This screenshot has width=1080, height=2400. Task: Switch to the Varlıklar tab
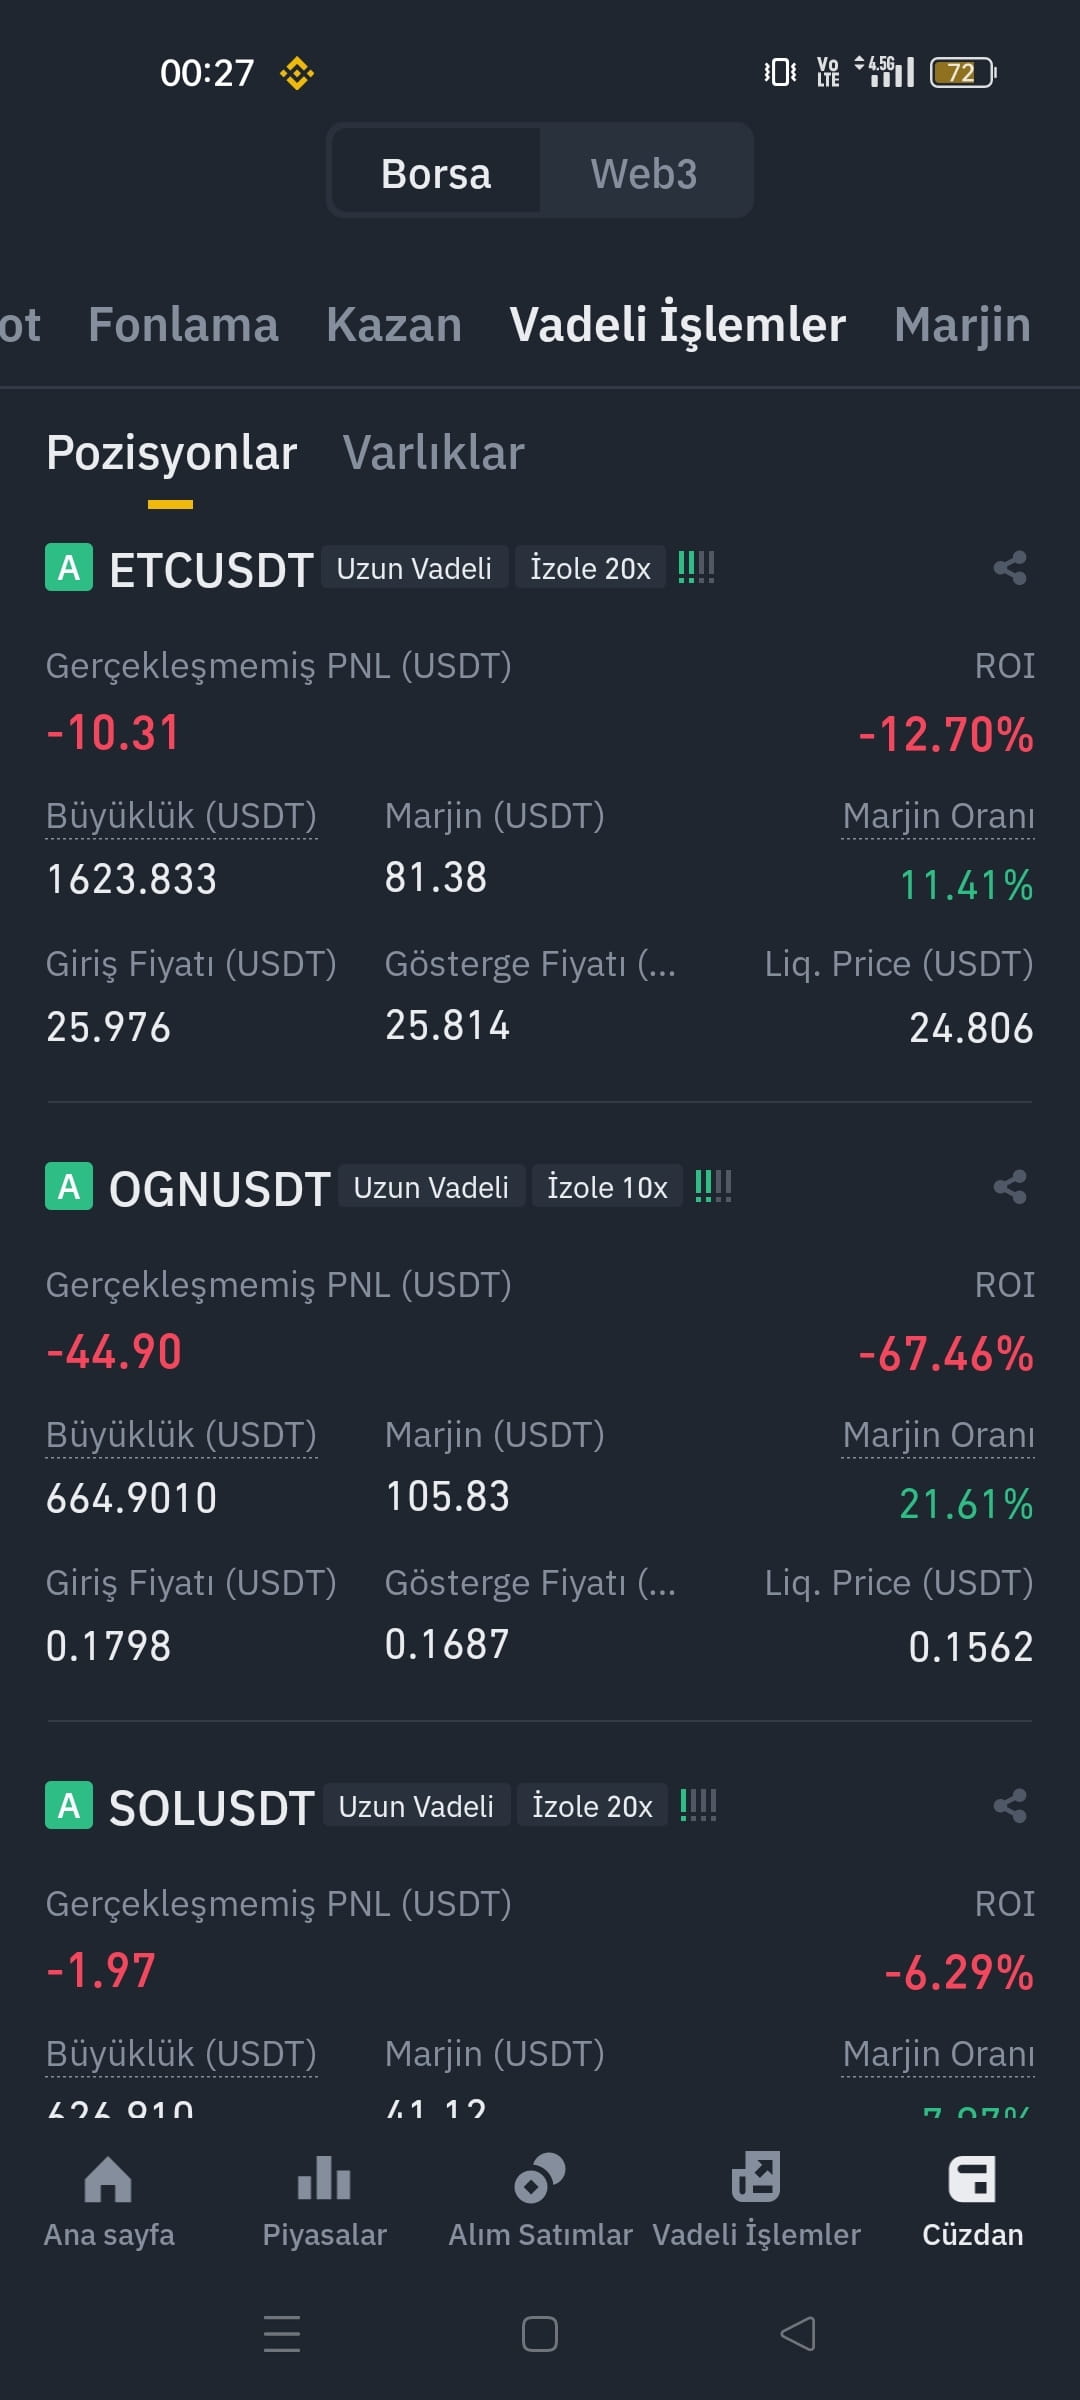tap(432, 452)
